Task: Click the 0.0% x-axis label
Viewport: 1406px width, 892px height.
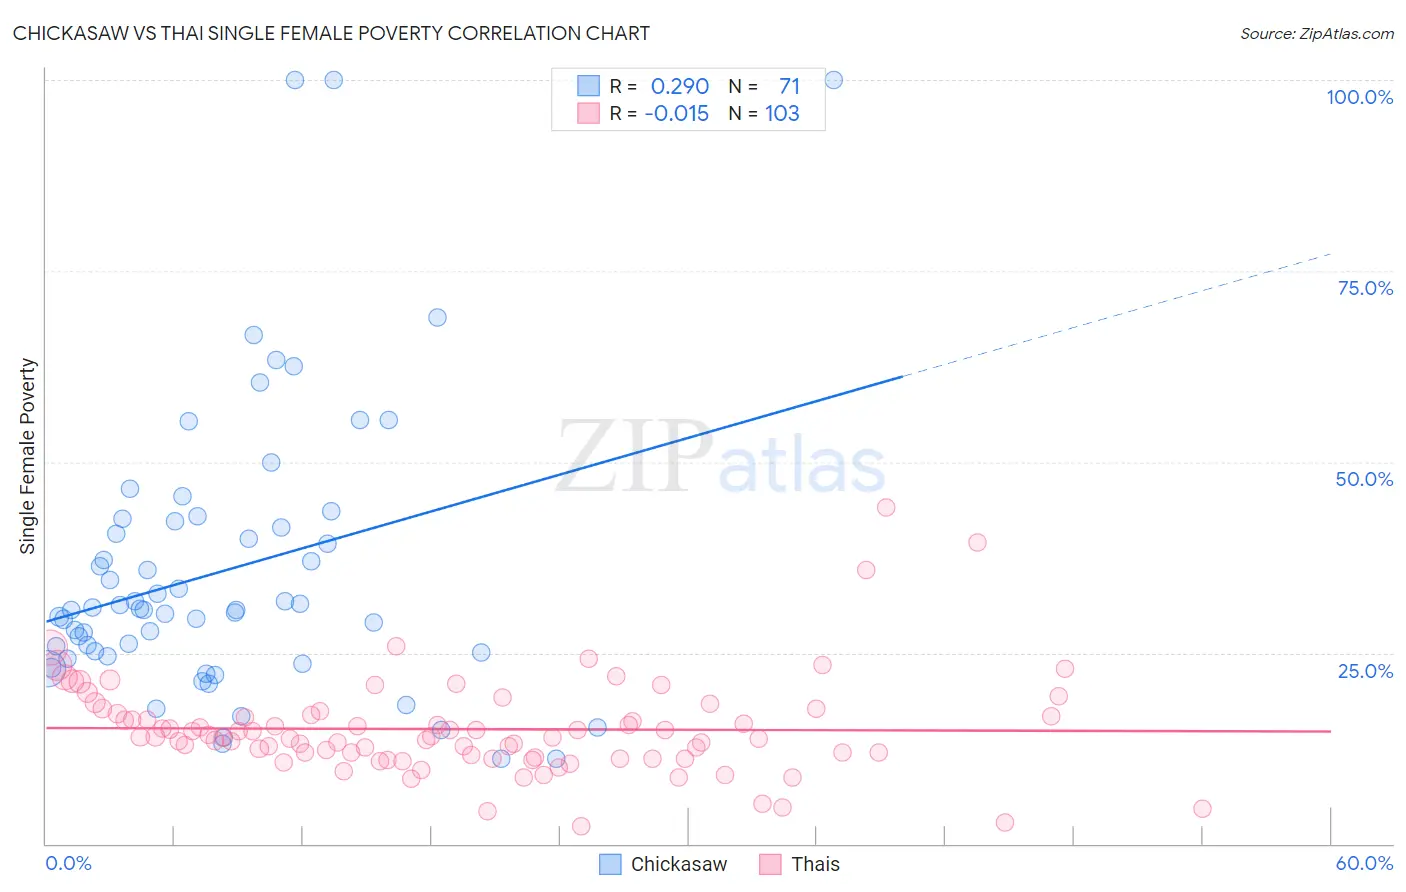Action: click(x=68, y=863)
